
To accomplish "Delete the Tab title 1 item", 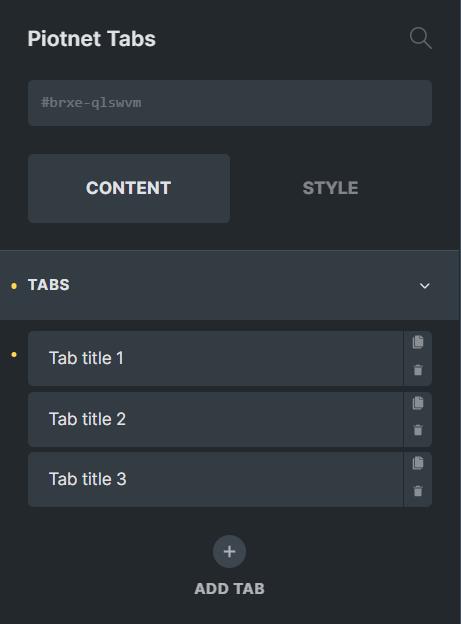I will (x=418, y=370).
